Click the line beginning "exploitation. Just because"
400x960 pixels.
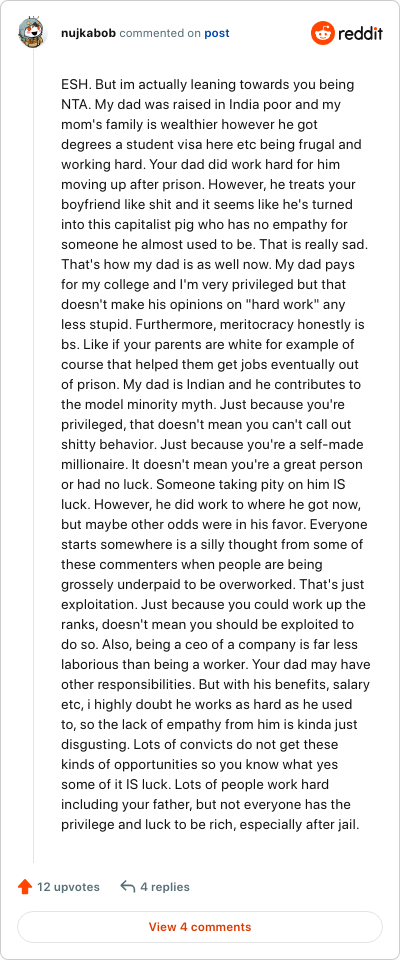[214, 605]
